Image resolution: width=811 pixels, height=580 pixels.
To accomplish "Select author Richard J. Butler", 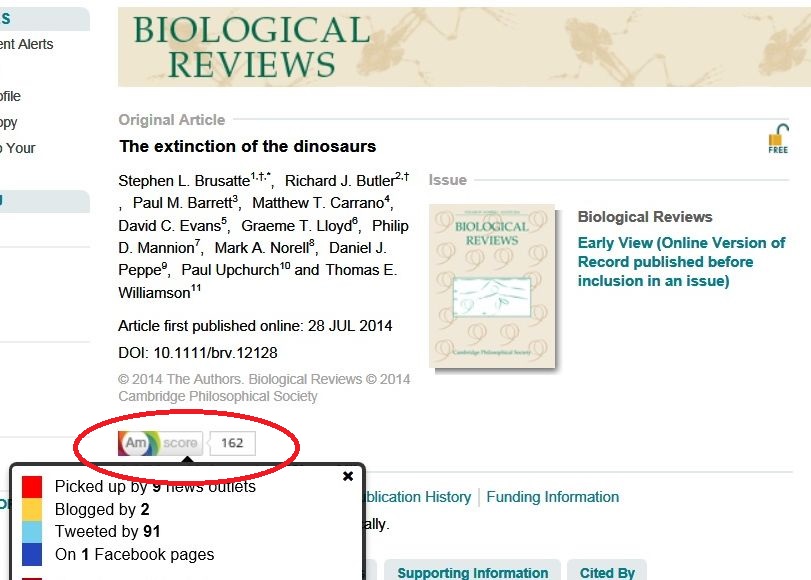I will (x=339, y=181).
